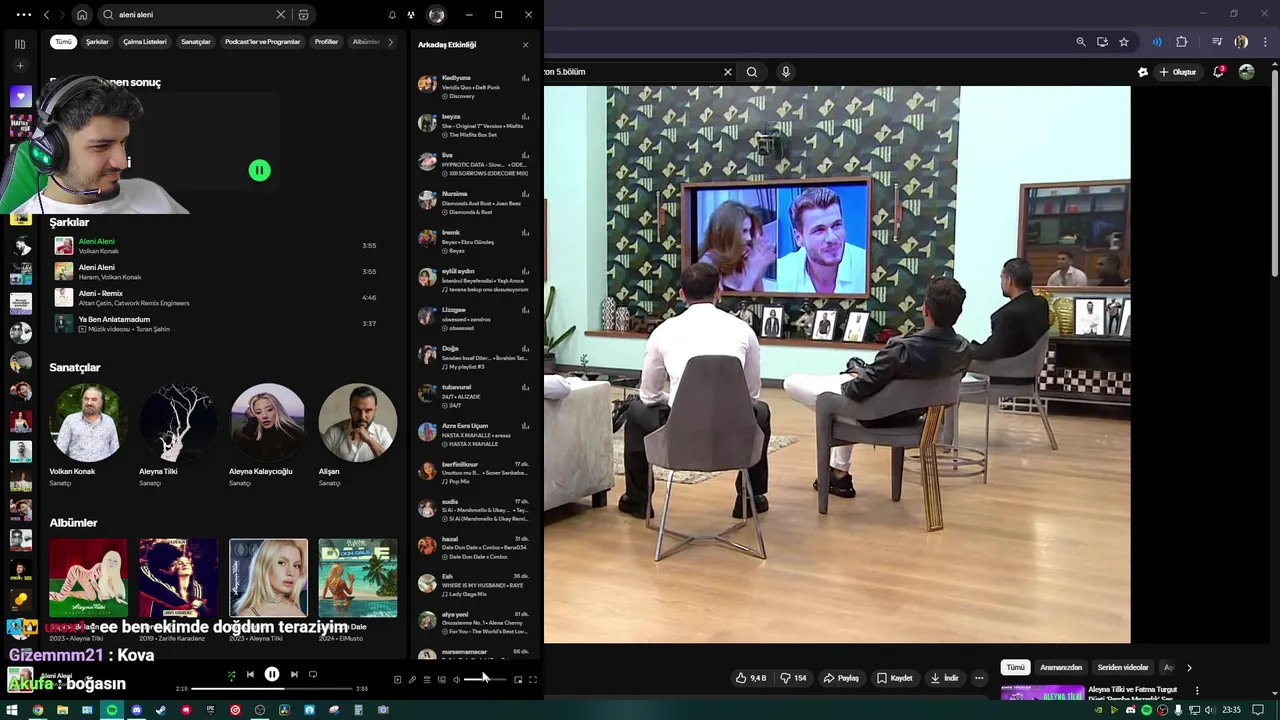Screen dimensions: 1280x720
Task: Open YouTube notifications bell
Action: pos(1219,72)
